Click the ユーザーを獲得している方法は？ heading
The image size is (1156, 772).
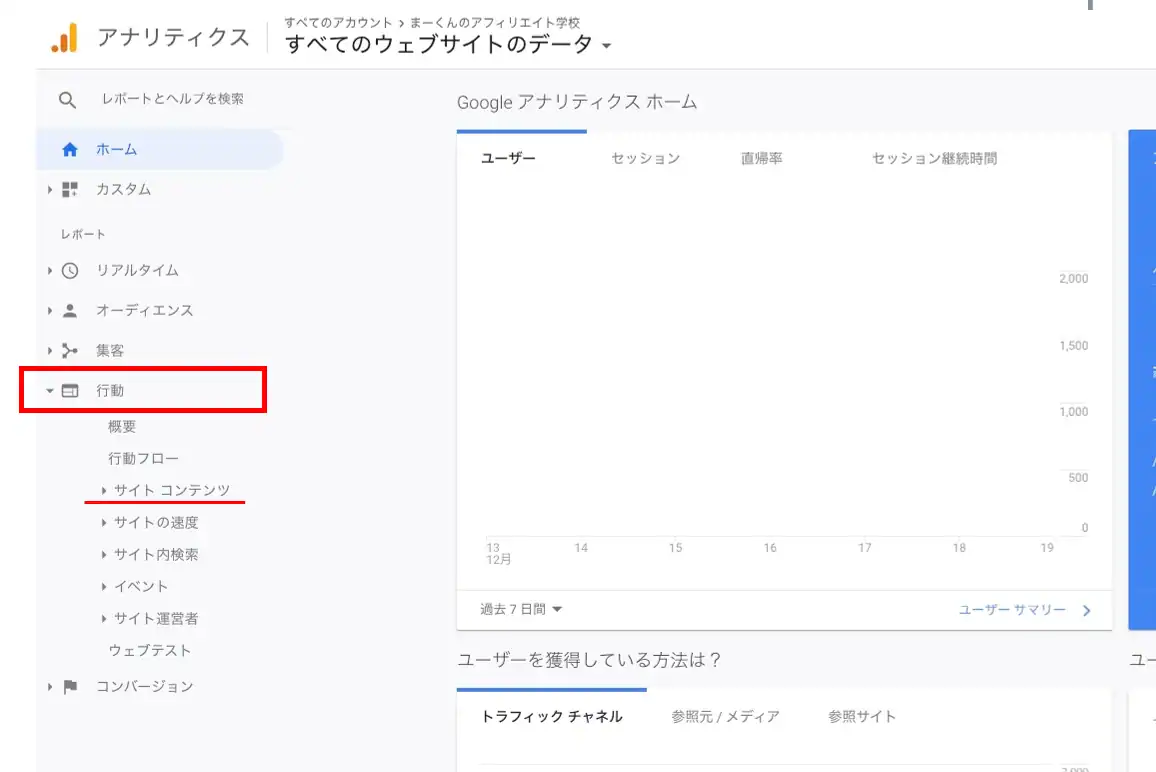(589, 660)
